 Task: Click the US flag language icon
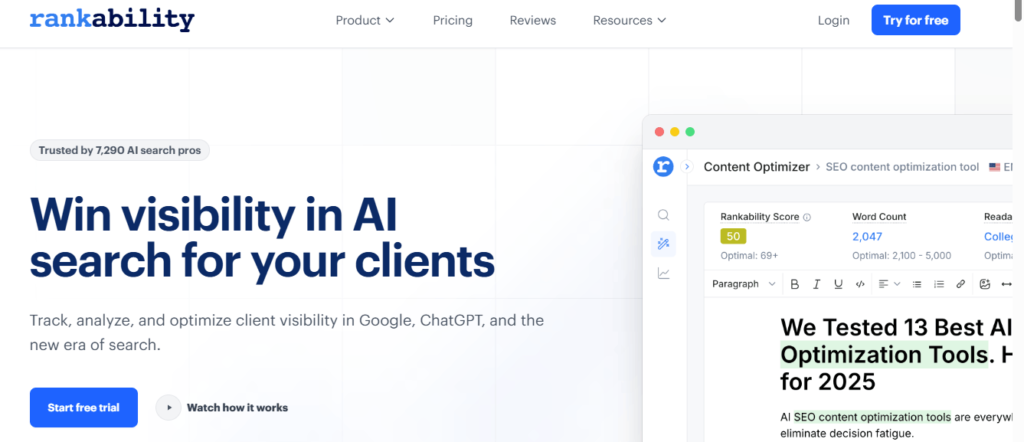[x=995, y=167]
